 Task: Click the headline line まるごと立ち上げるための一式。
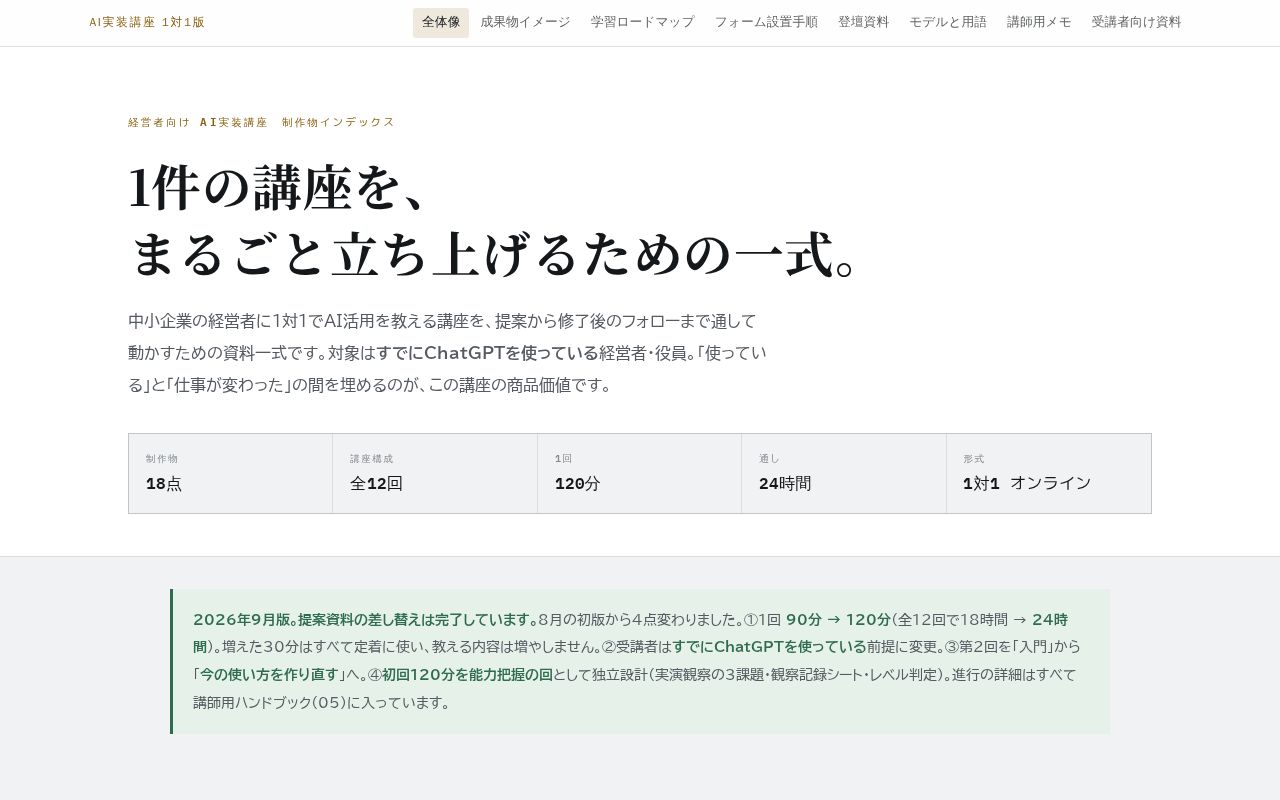(495, 253)
